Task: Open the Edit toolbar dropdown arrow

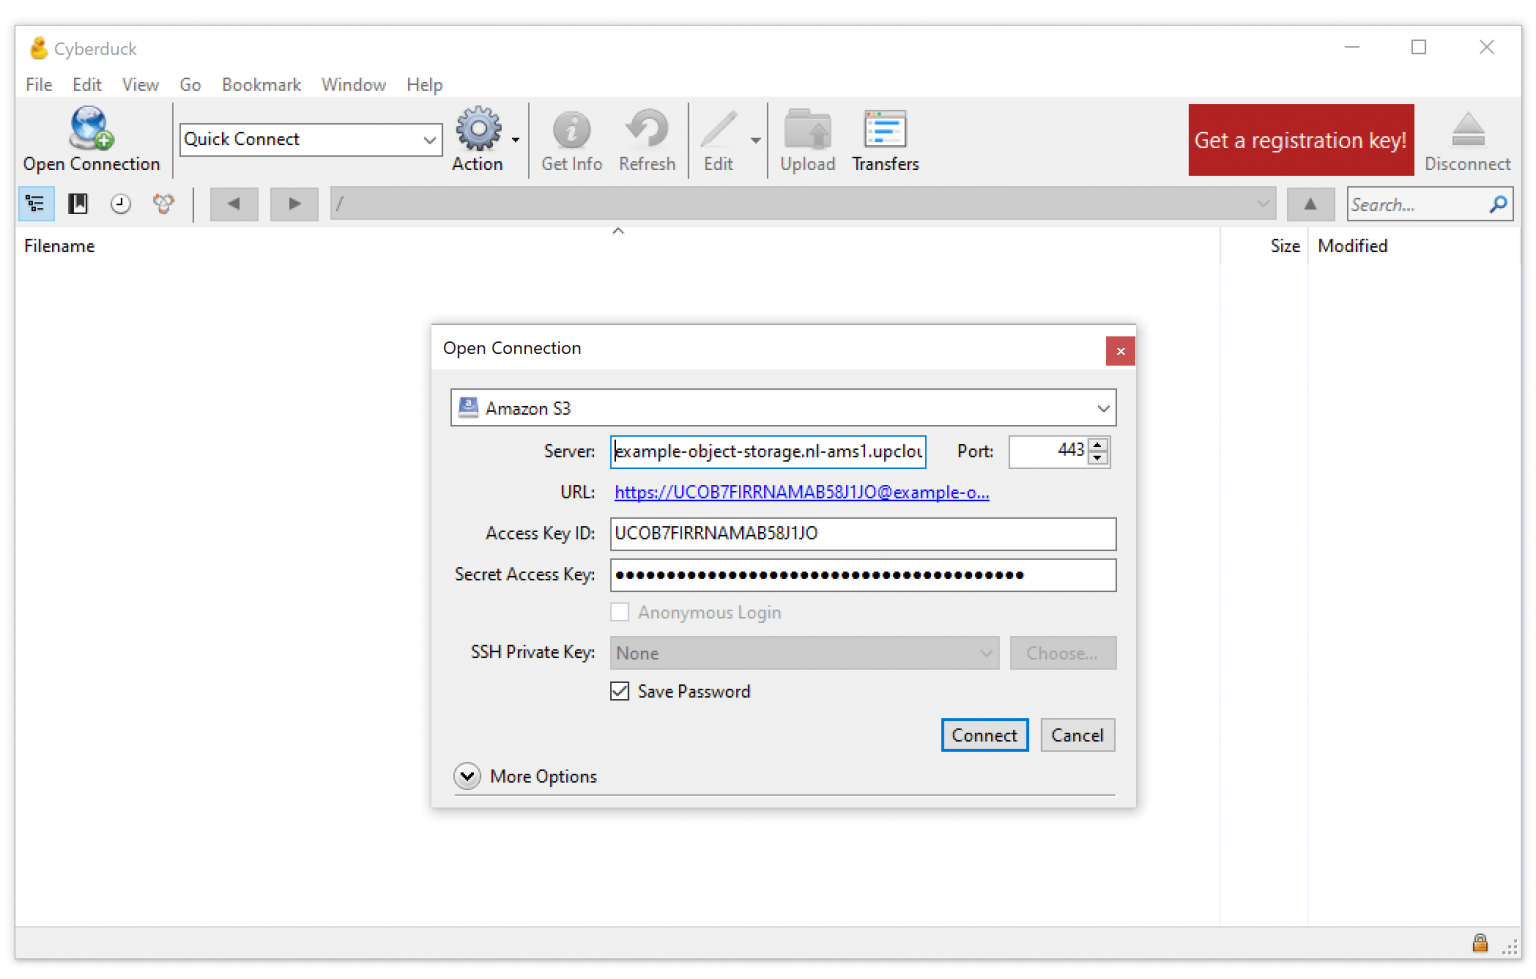Action: click(755, 140)
